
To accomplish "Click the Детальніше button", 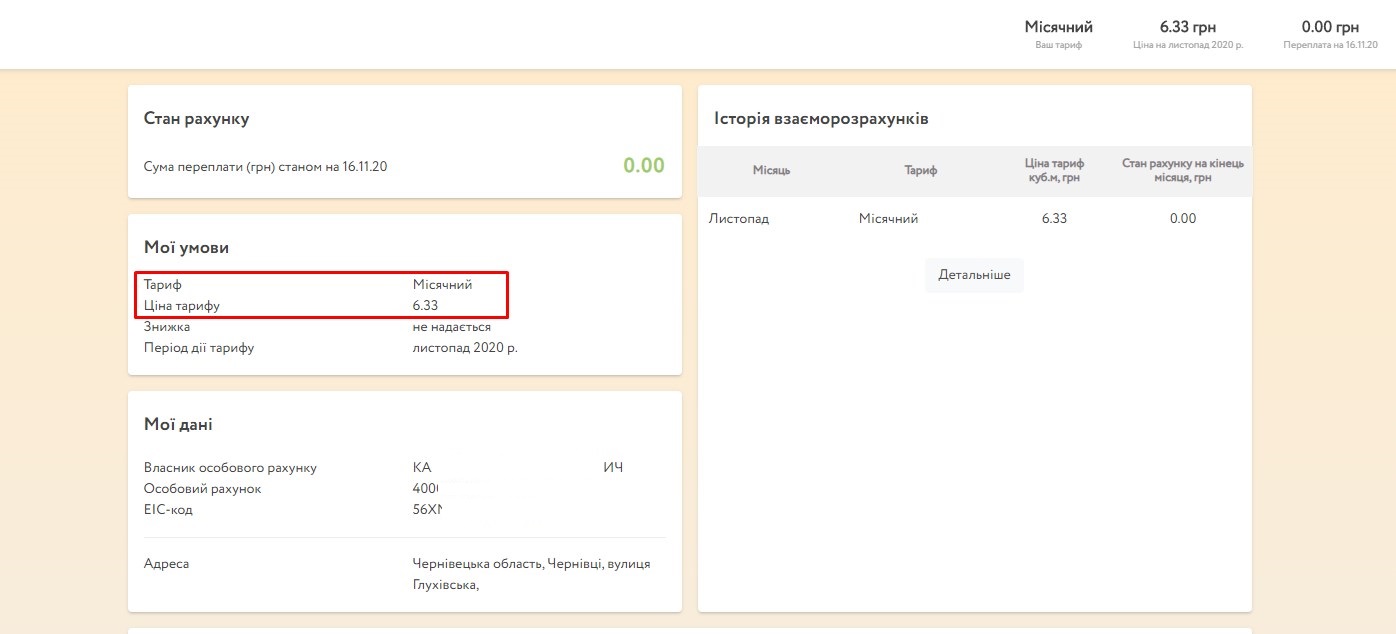I will [x=974, y=275].
